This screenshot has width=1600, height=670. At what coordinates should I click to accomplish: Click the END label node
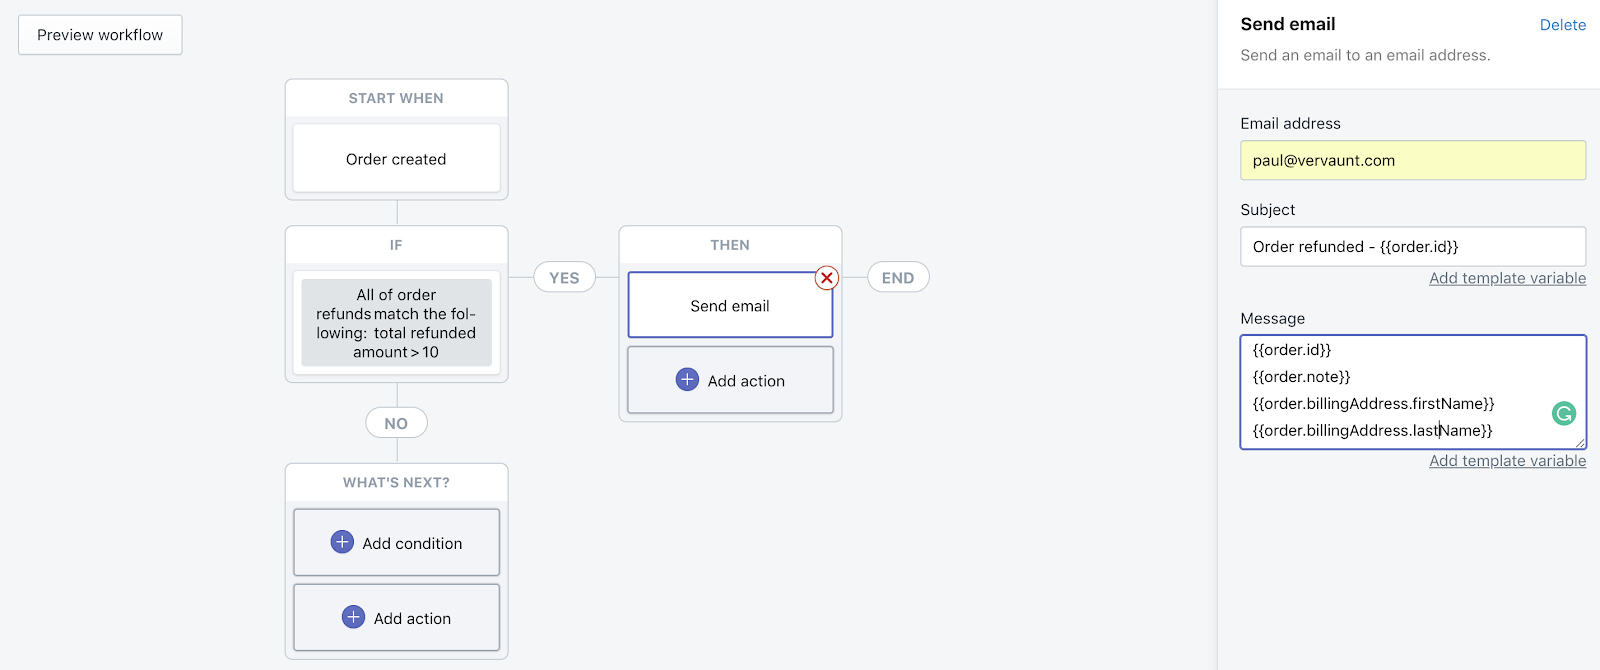(897, 278)
